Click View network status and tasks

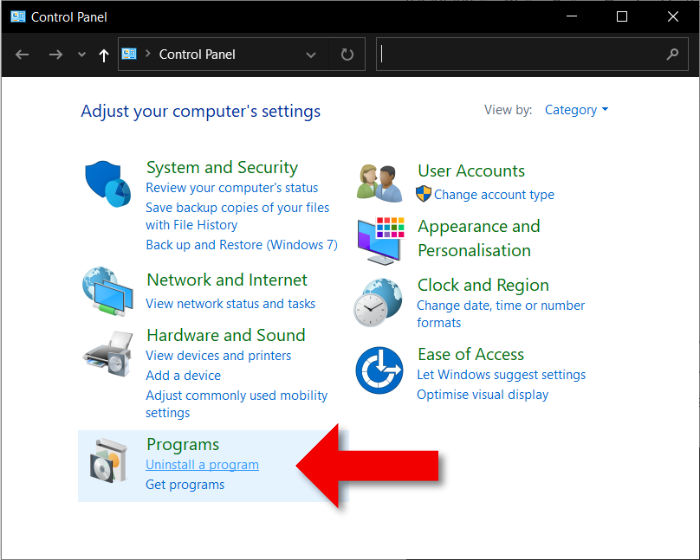point(230,304)
